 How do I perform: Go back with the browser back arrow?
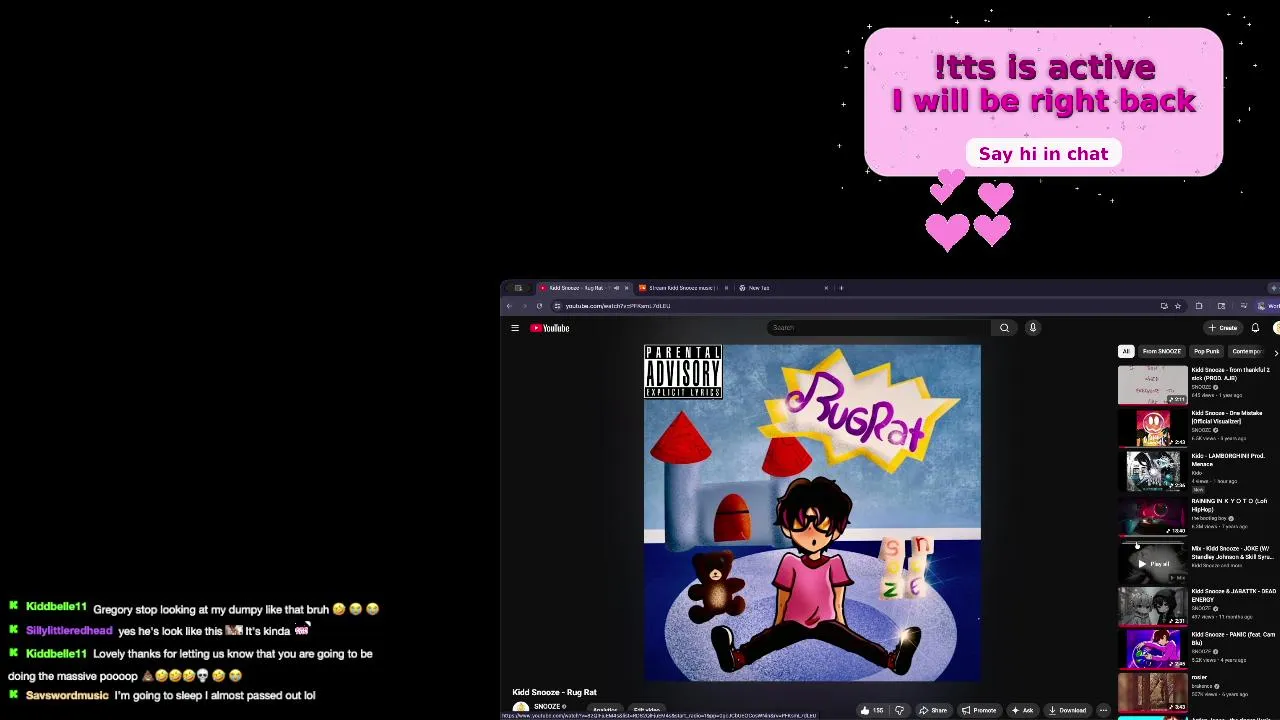click(509, 306)
